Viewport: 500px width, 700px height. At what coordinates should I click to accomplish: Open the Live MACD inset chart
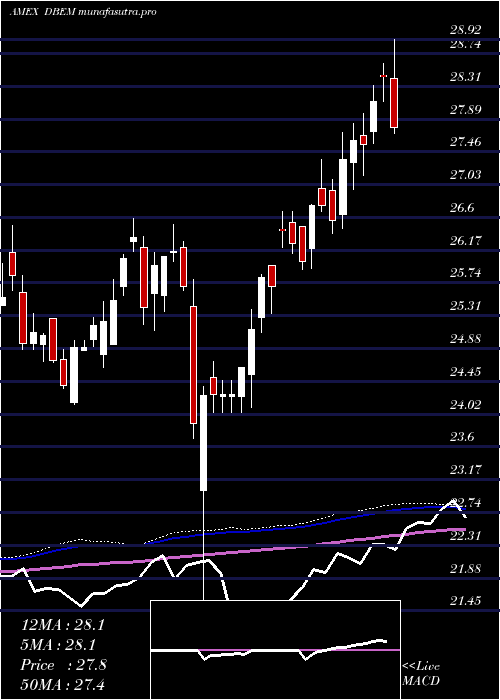click(275, 650)
